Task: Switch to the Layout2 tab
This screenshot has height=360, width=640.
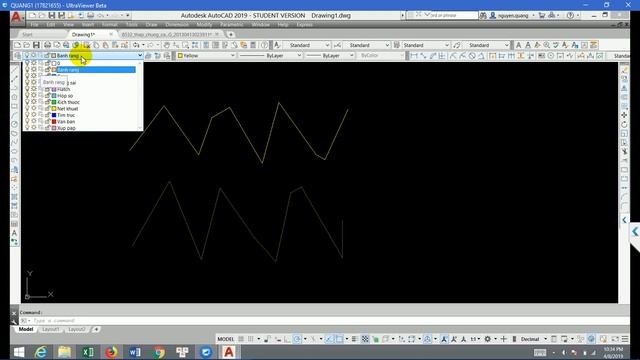Action: click(76, 329)
